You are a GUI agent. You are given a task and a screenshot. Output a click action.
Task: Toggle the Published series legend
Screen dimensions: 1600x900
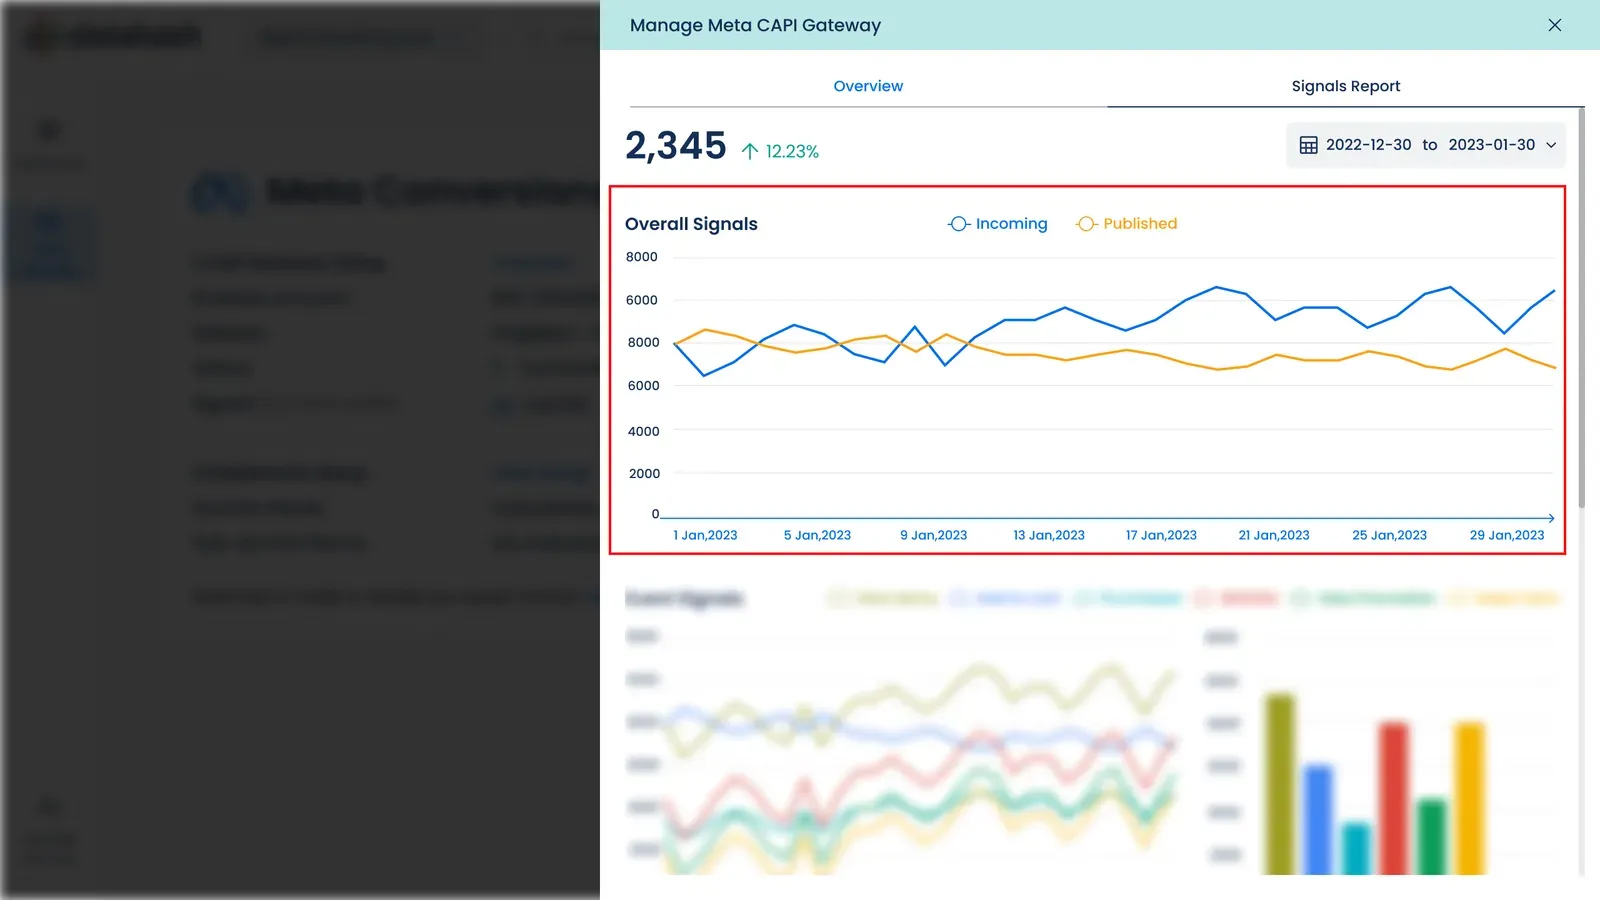(x=1126, y=224)
